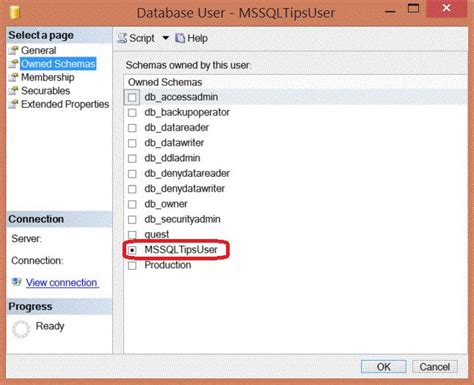
Task: Click the database cylinder icon in title bar
Action: 15,13
